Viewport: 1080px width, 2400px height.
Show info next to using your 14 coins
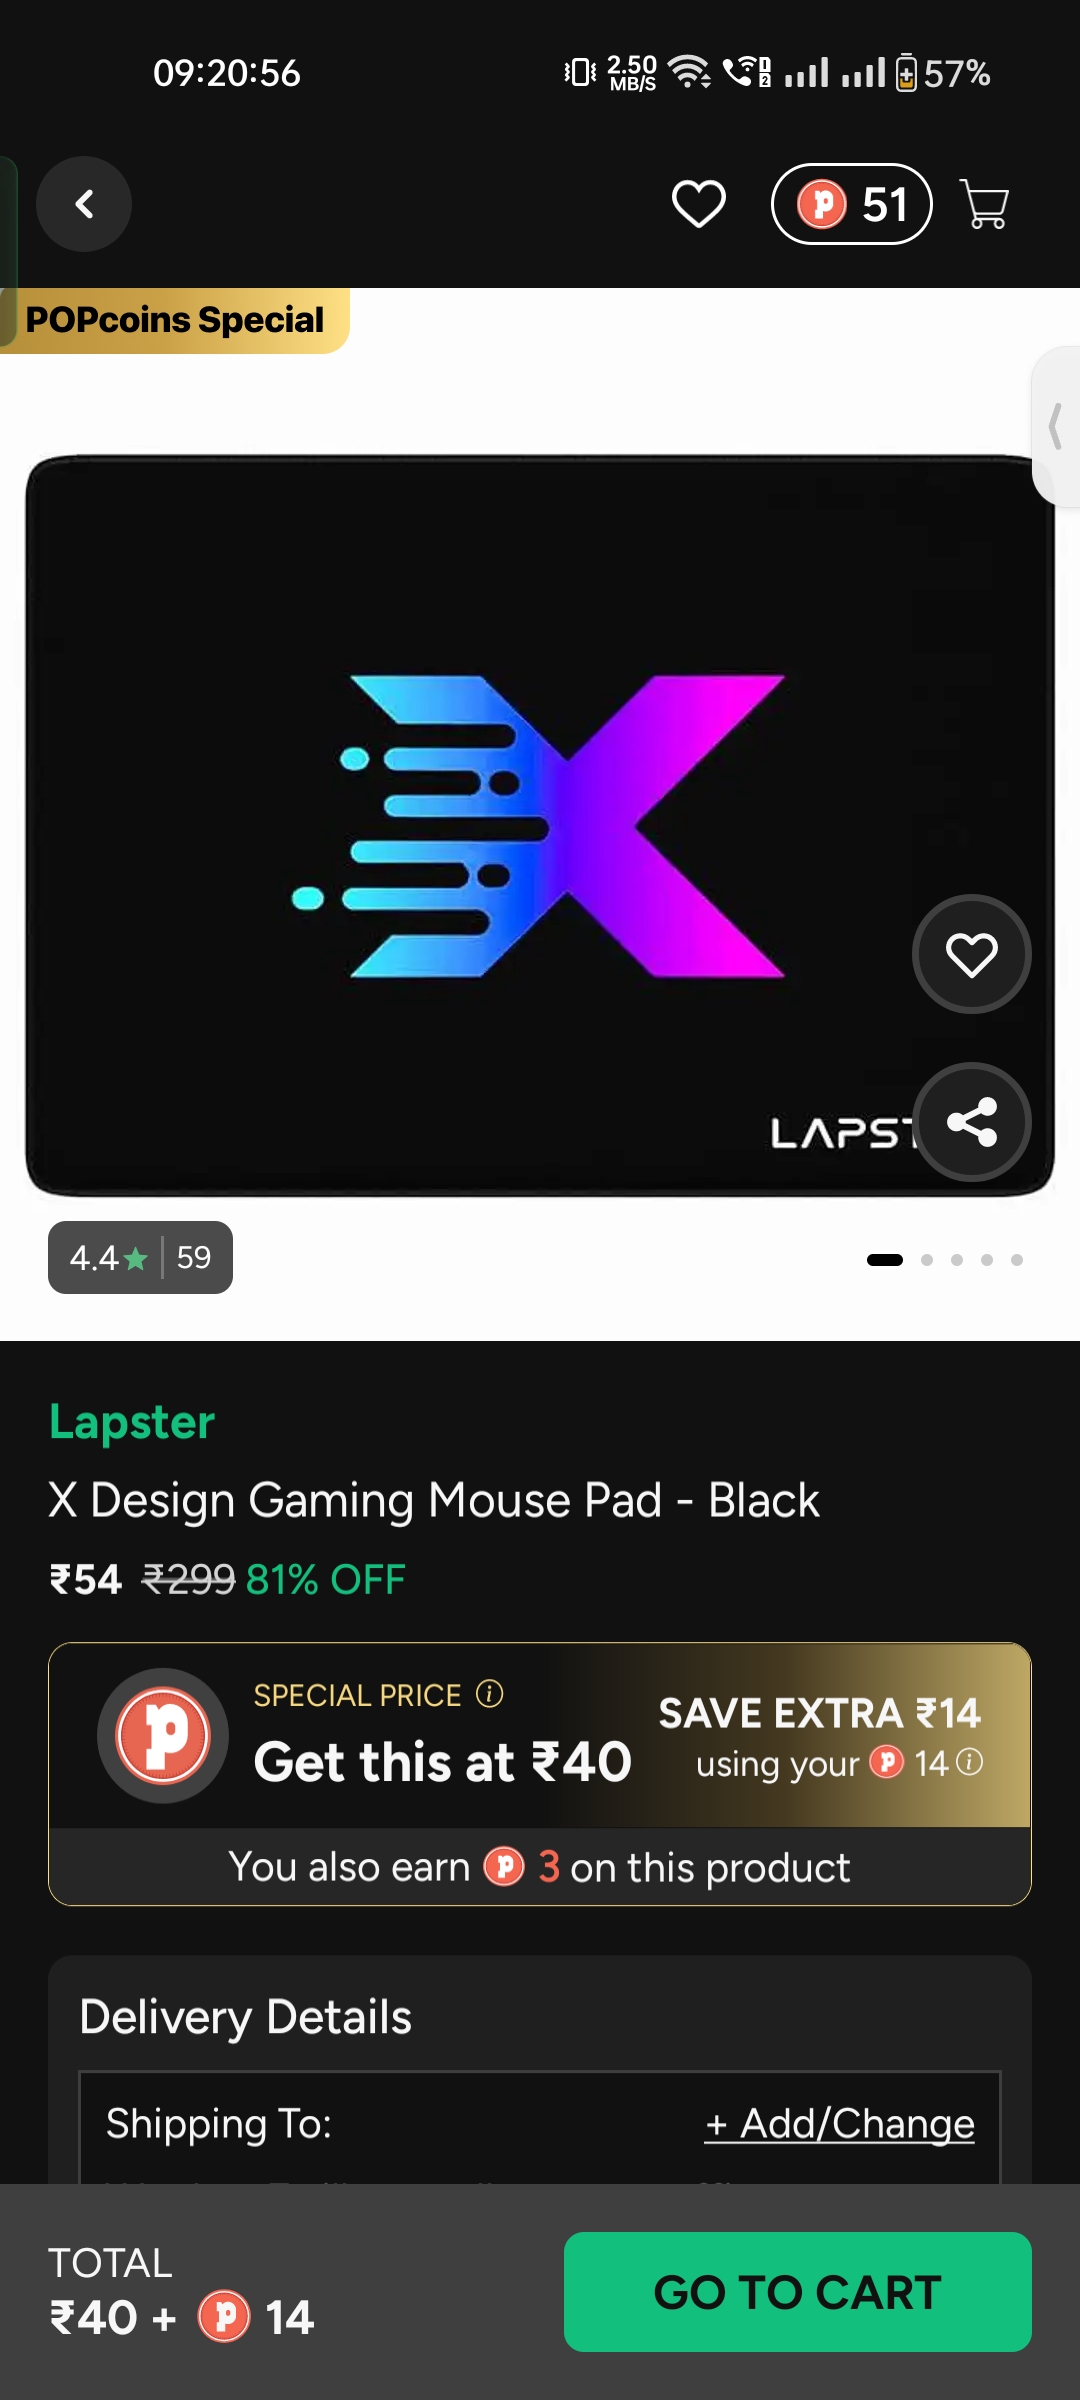[969, 1762]
